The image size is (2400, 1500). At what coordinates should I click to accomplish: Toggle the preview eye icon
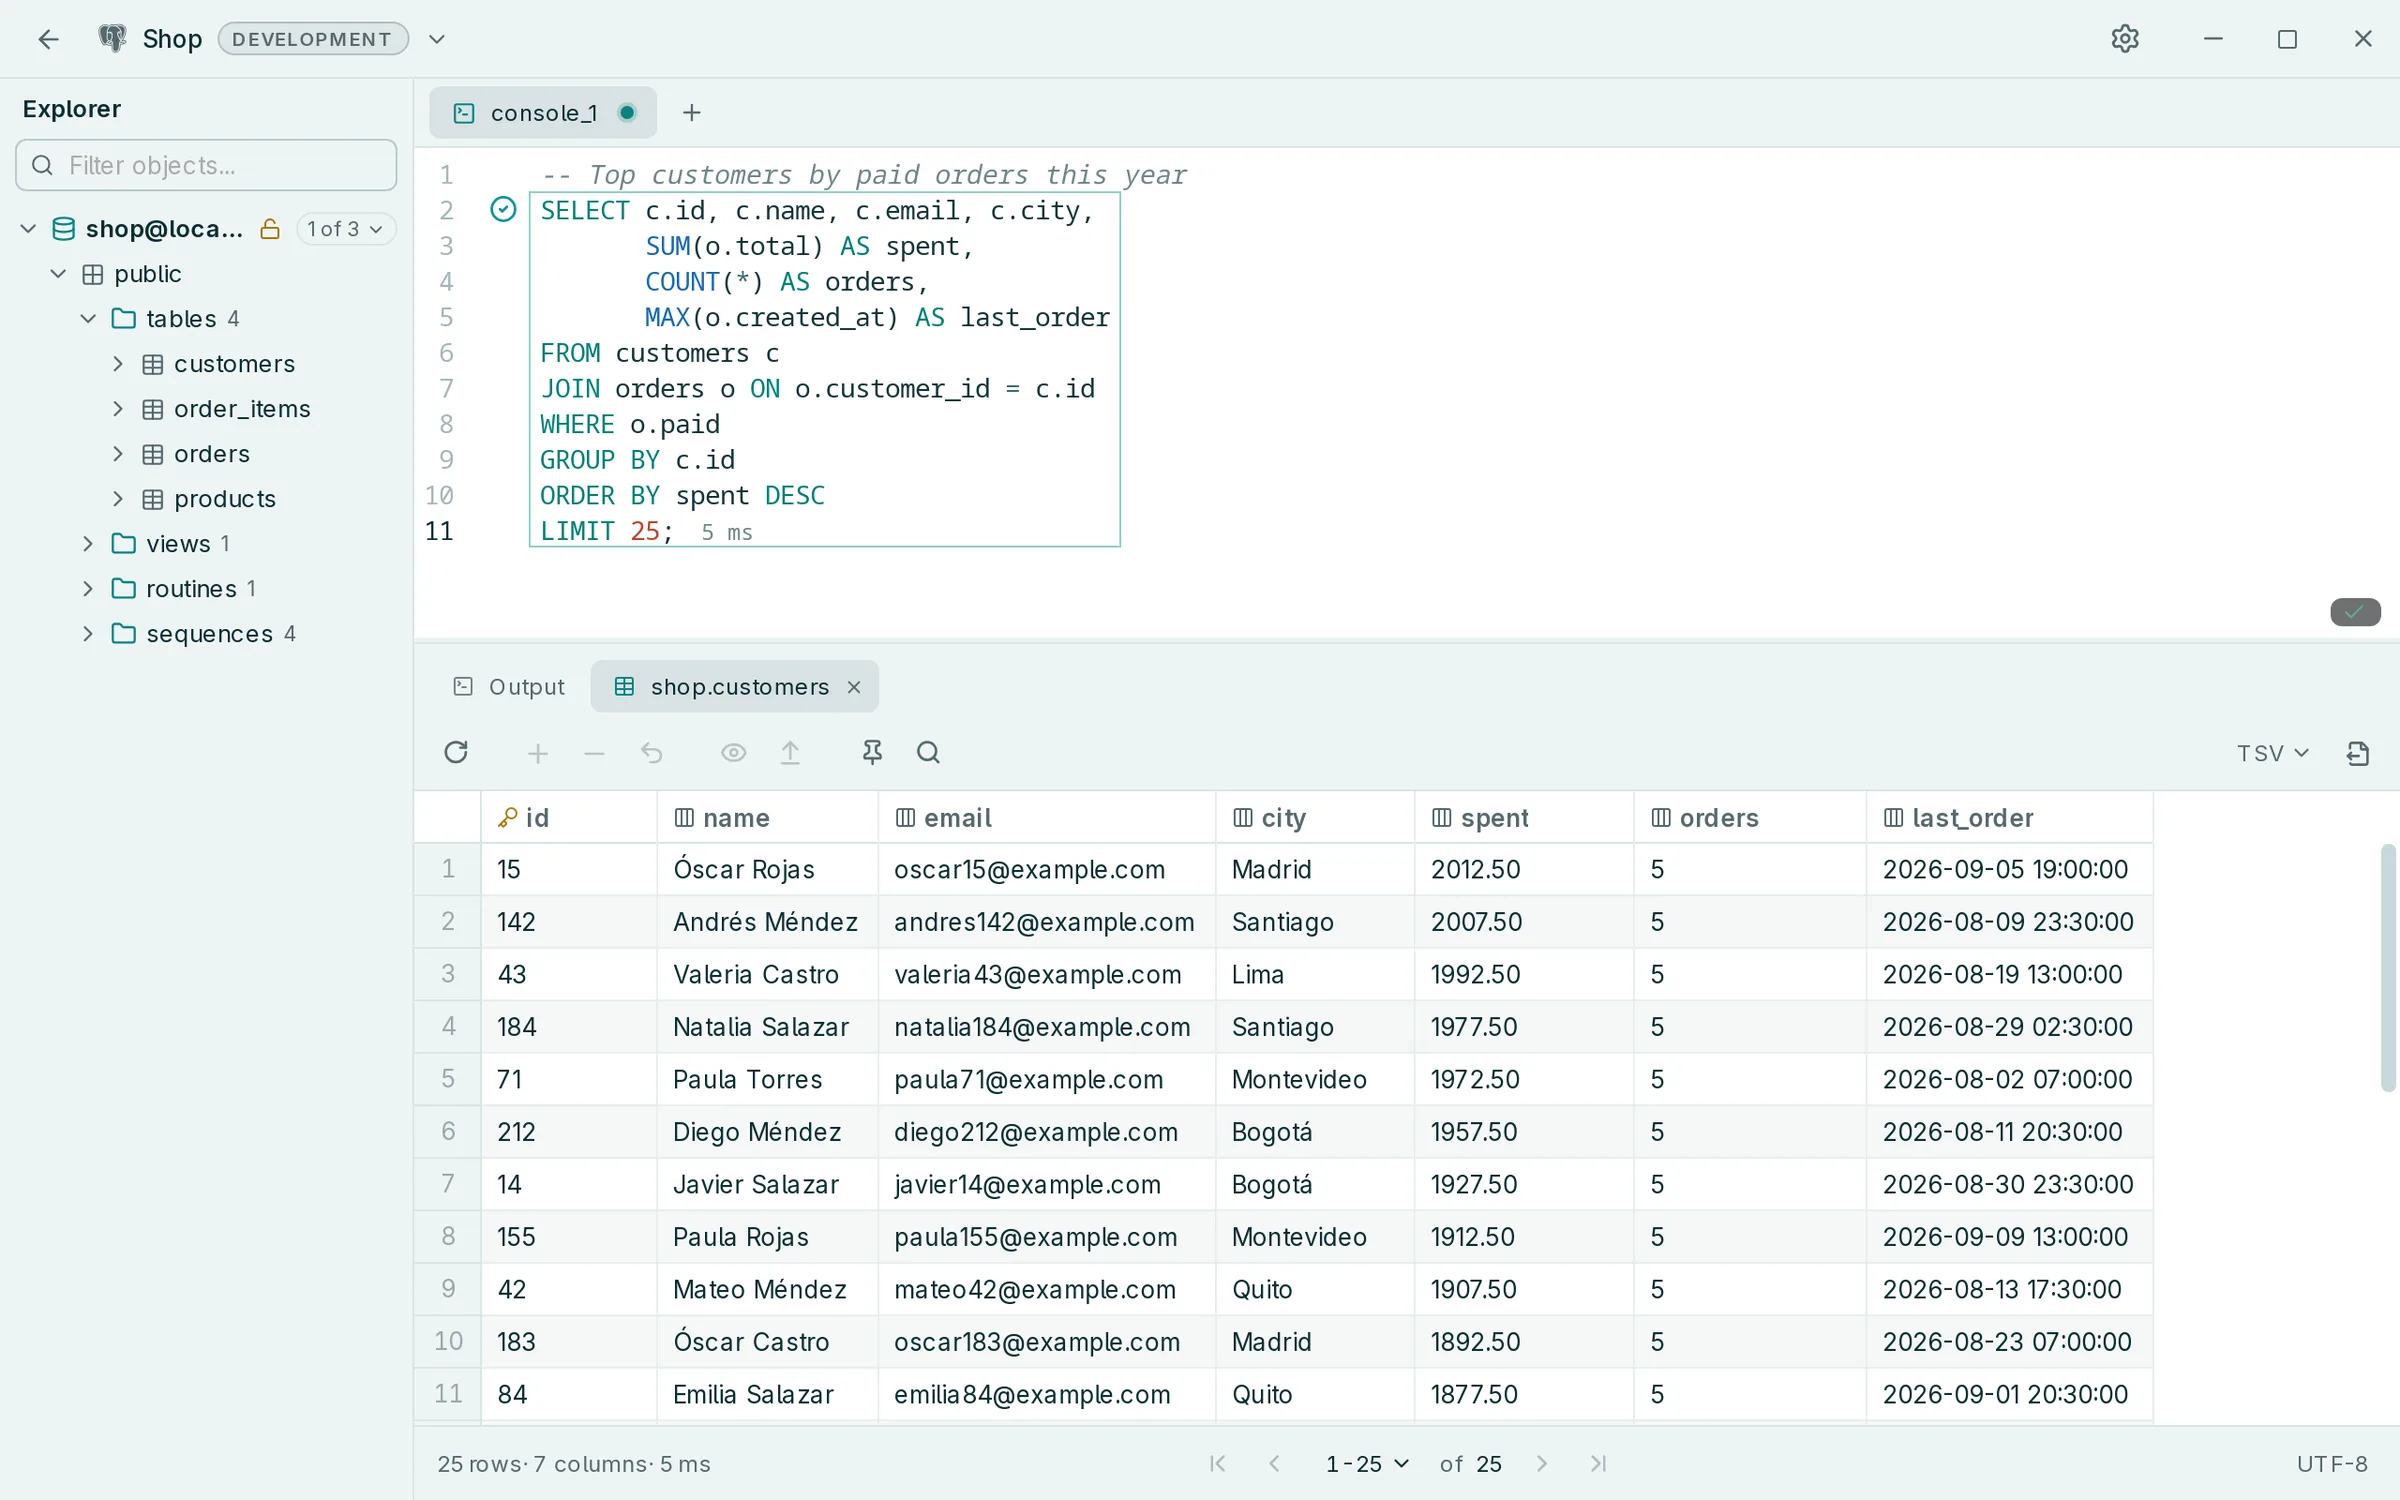(733, 753)
